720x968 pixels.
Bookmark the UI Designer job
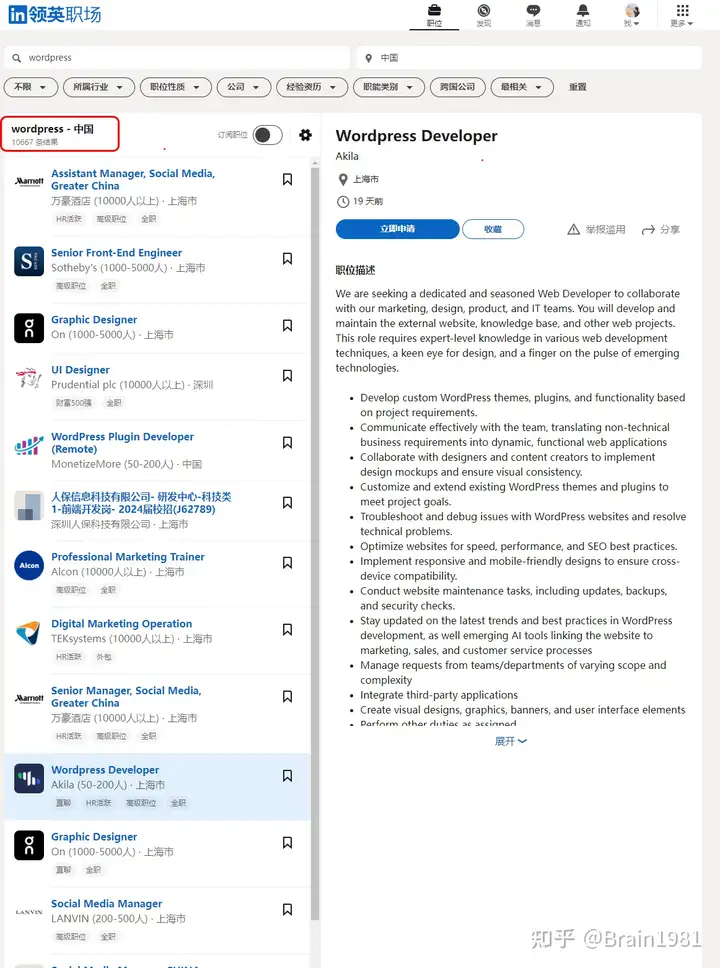pos(287,375)
